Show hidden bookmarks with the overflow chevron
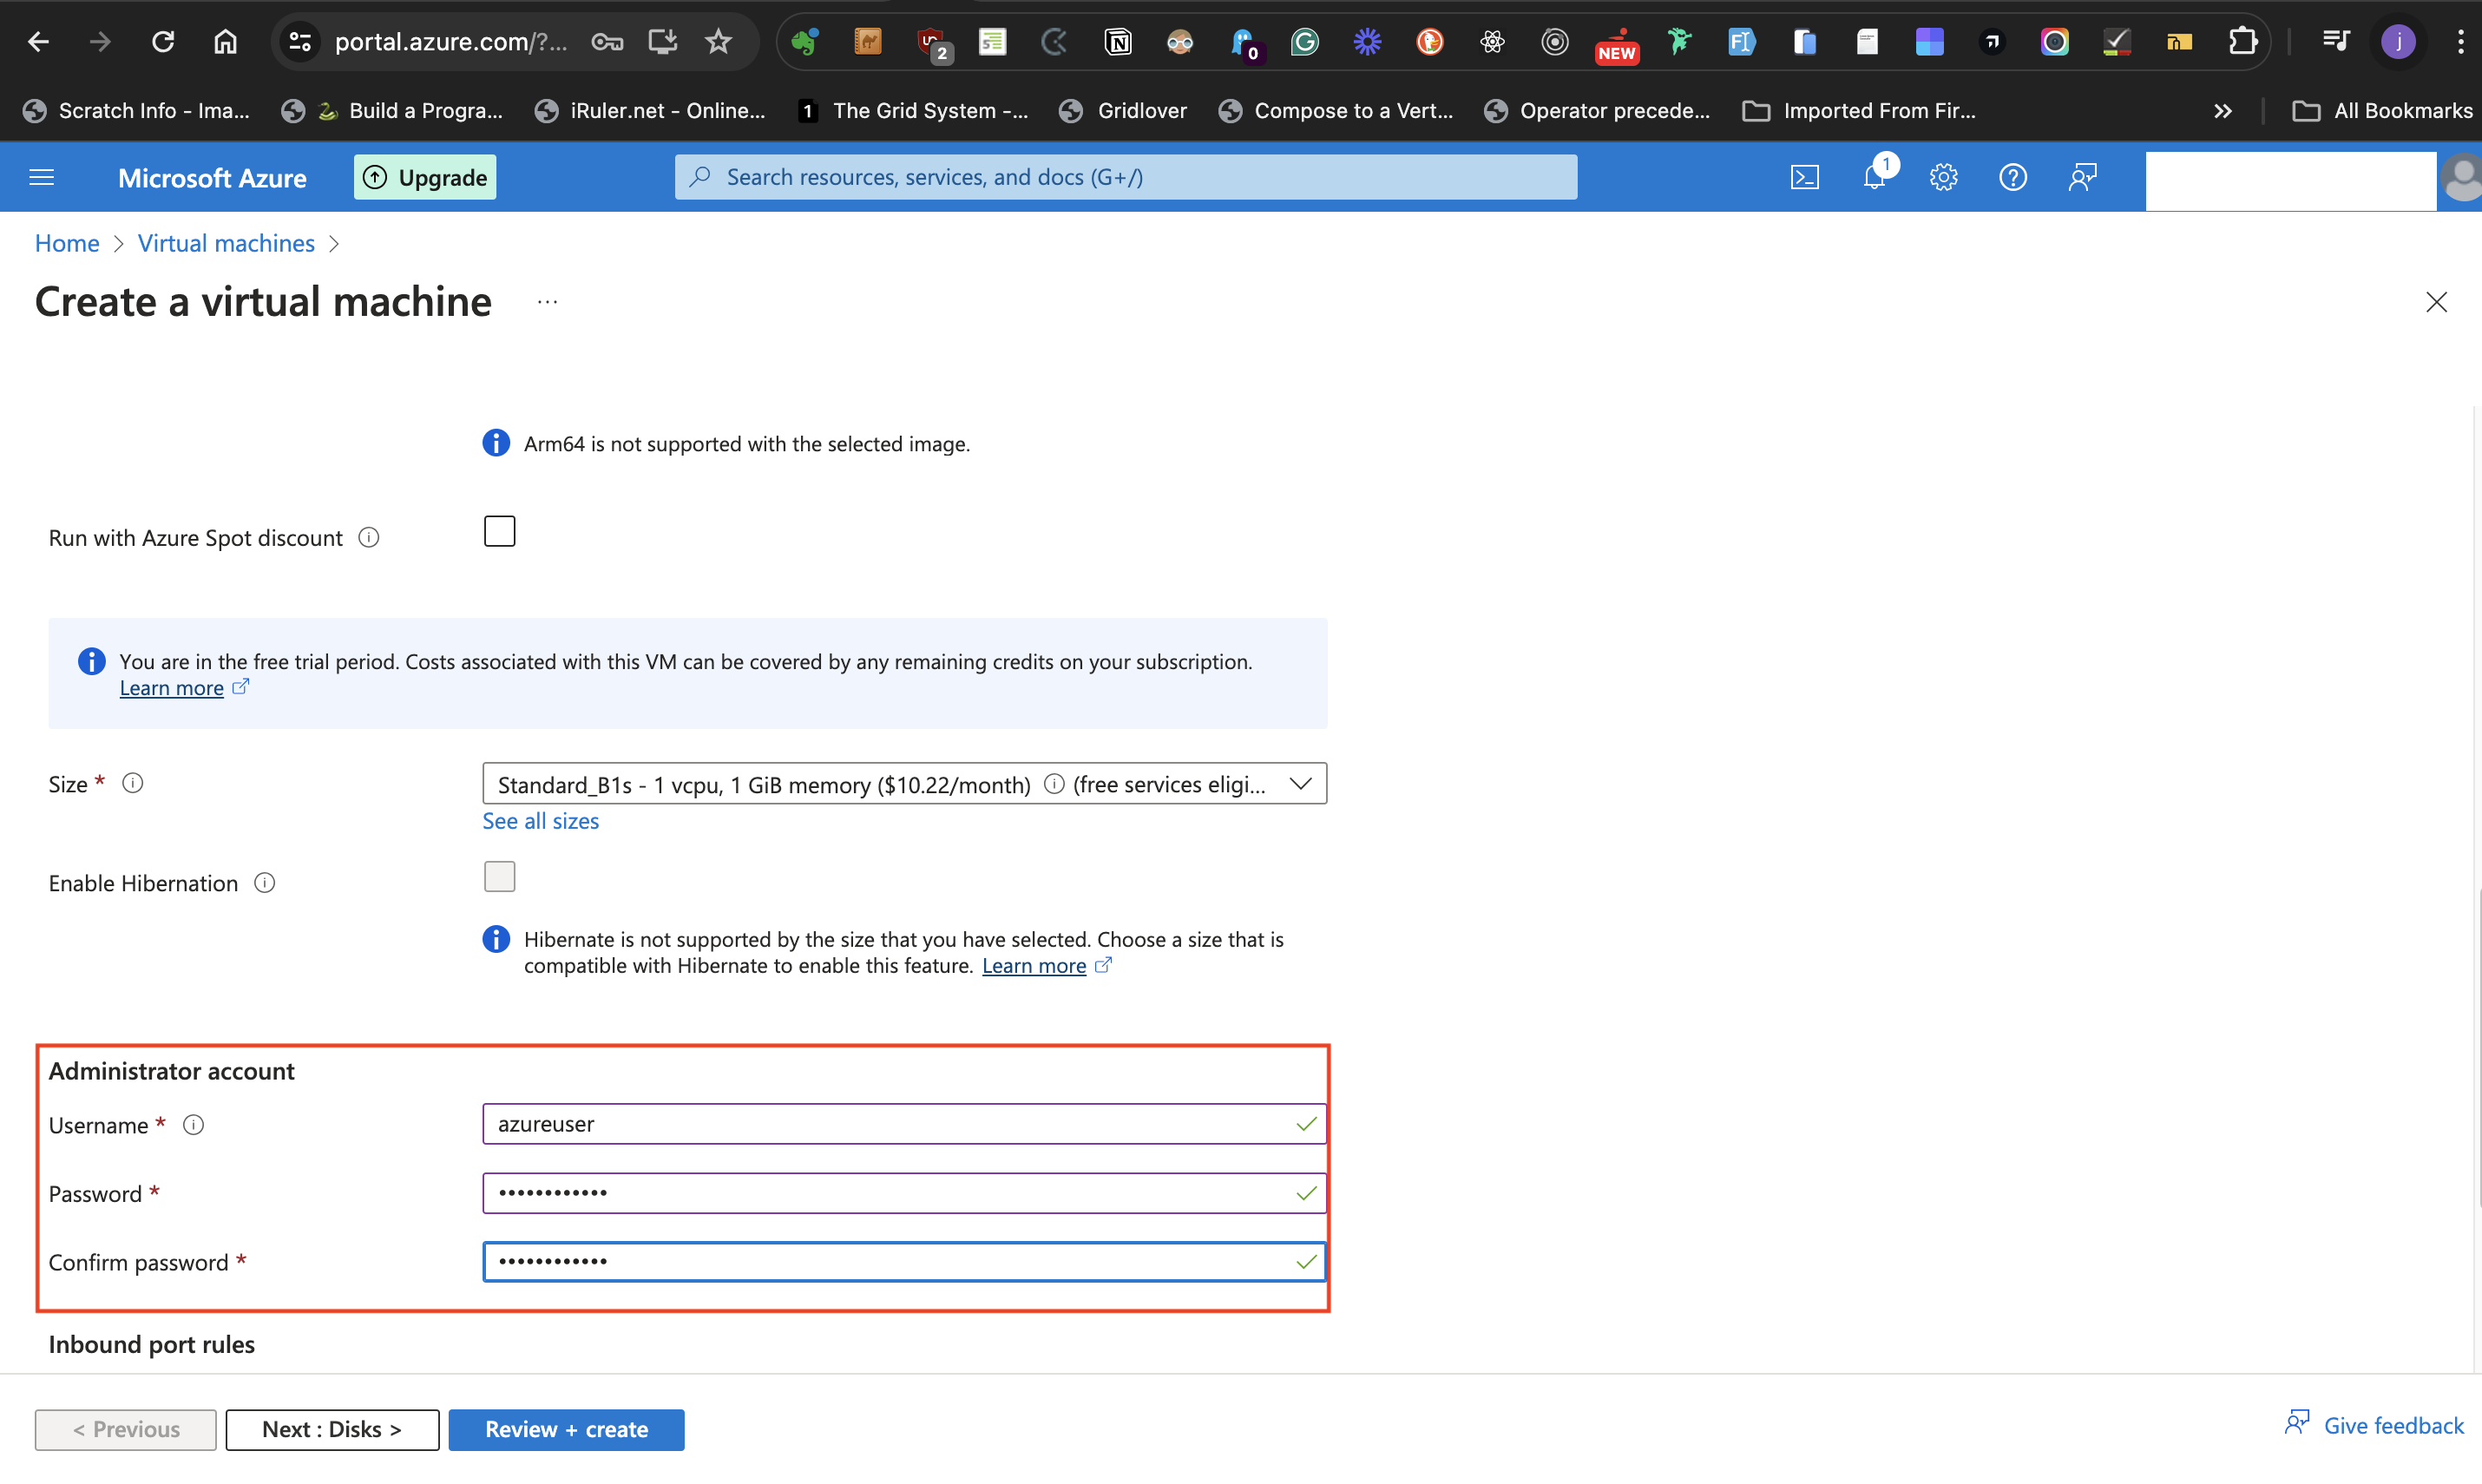Image resolution: width=2482 pixels, height=1484 pixels. [2222, 110]
